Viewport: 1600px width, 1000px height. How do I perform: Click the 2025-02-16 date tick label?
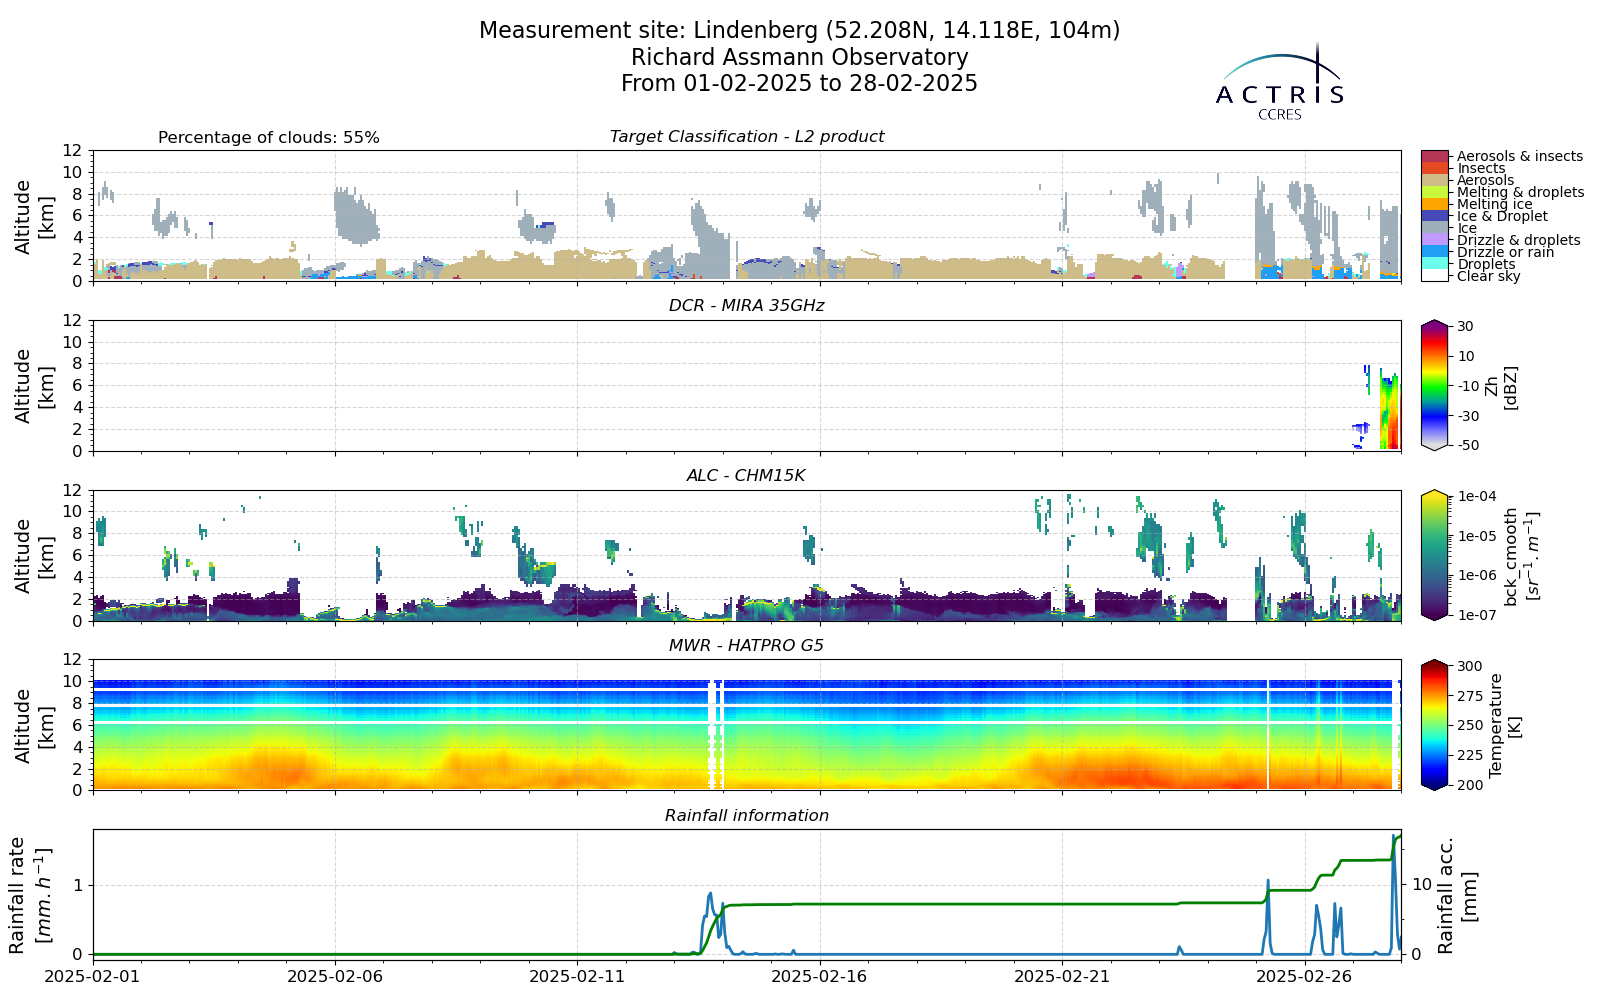click(820, 976)
